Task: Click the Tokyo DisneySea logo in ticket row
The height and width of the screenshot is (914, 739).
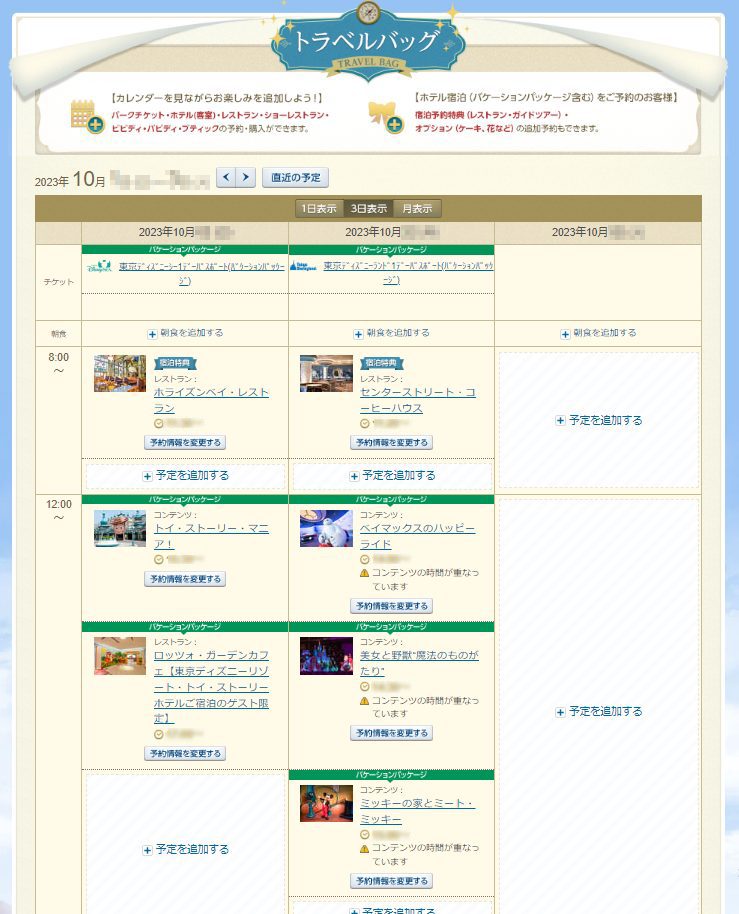Action: 101,267
